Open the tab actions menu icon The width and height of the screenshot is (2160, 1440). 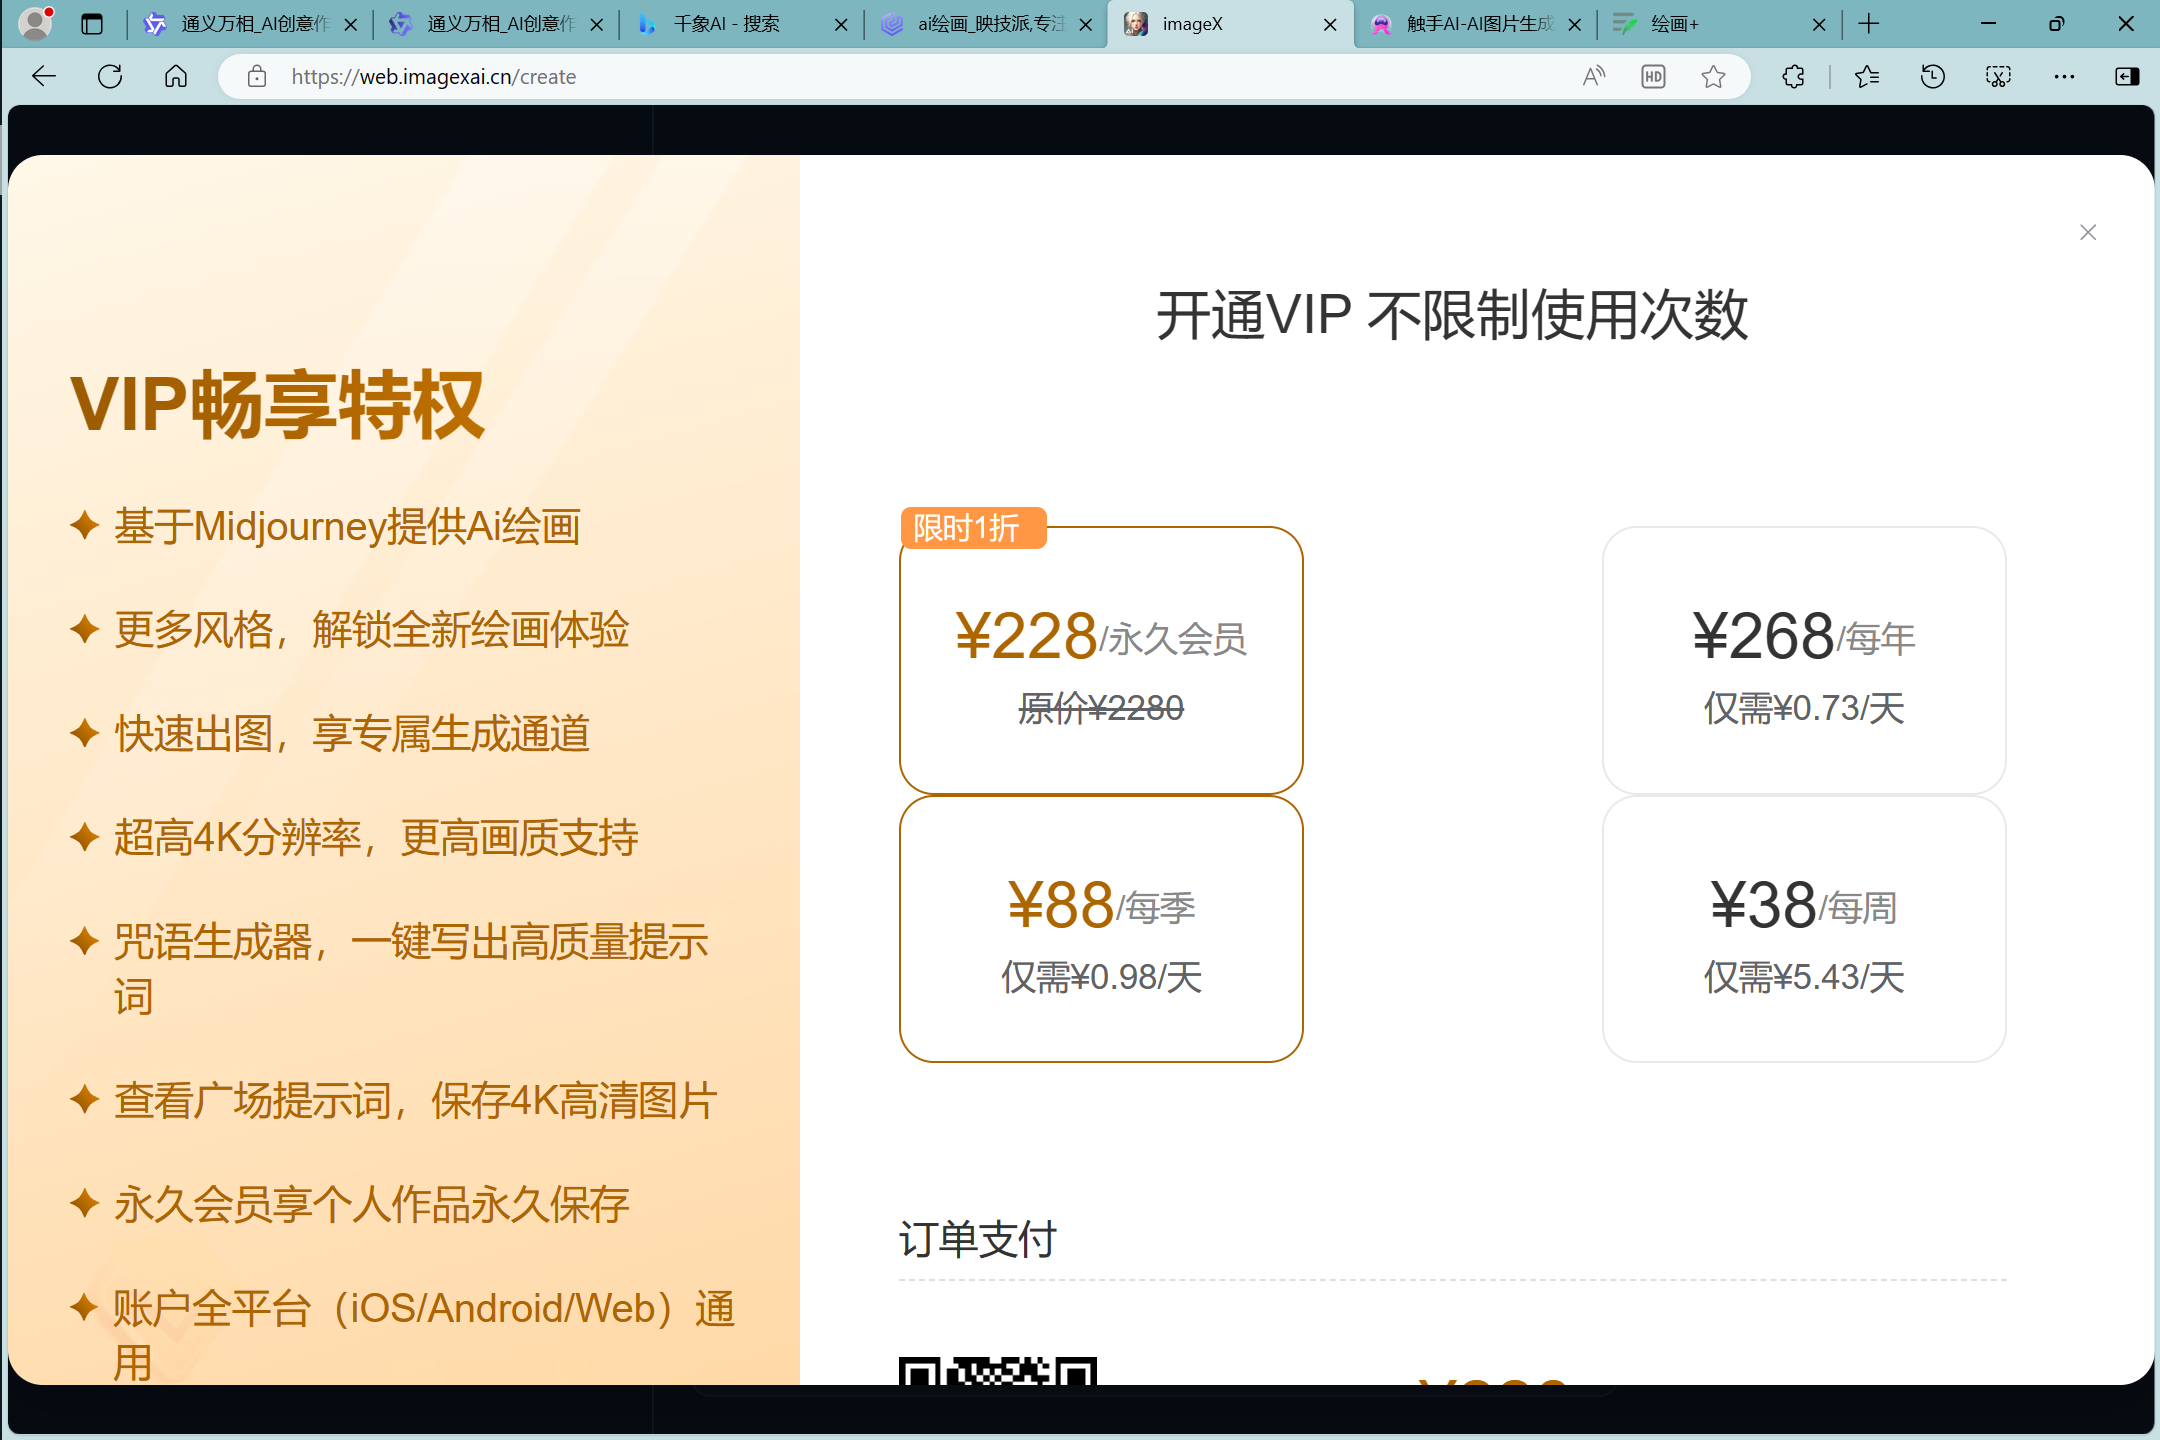[92, 24]
